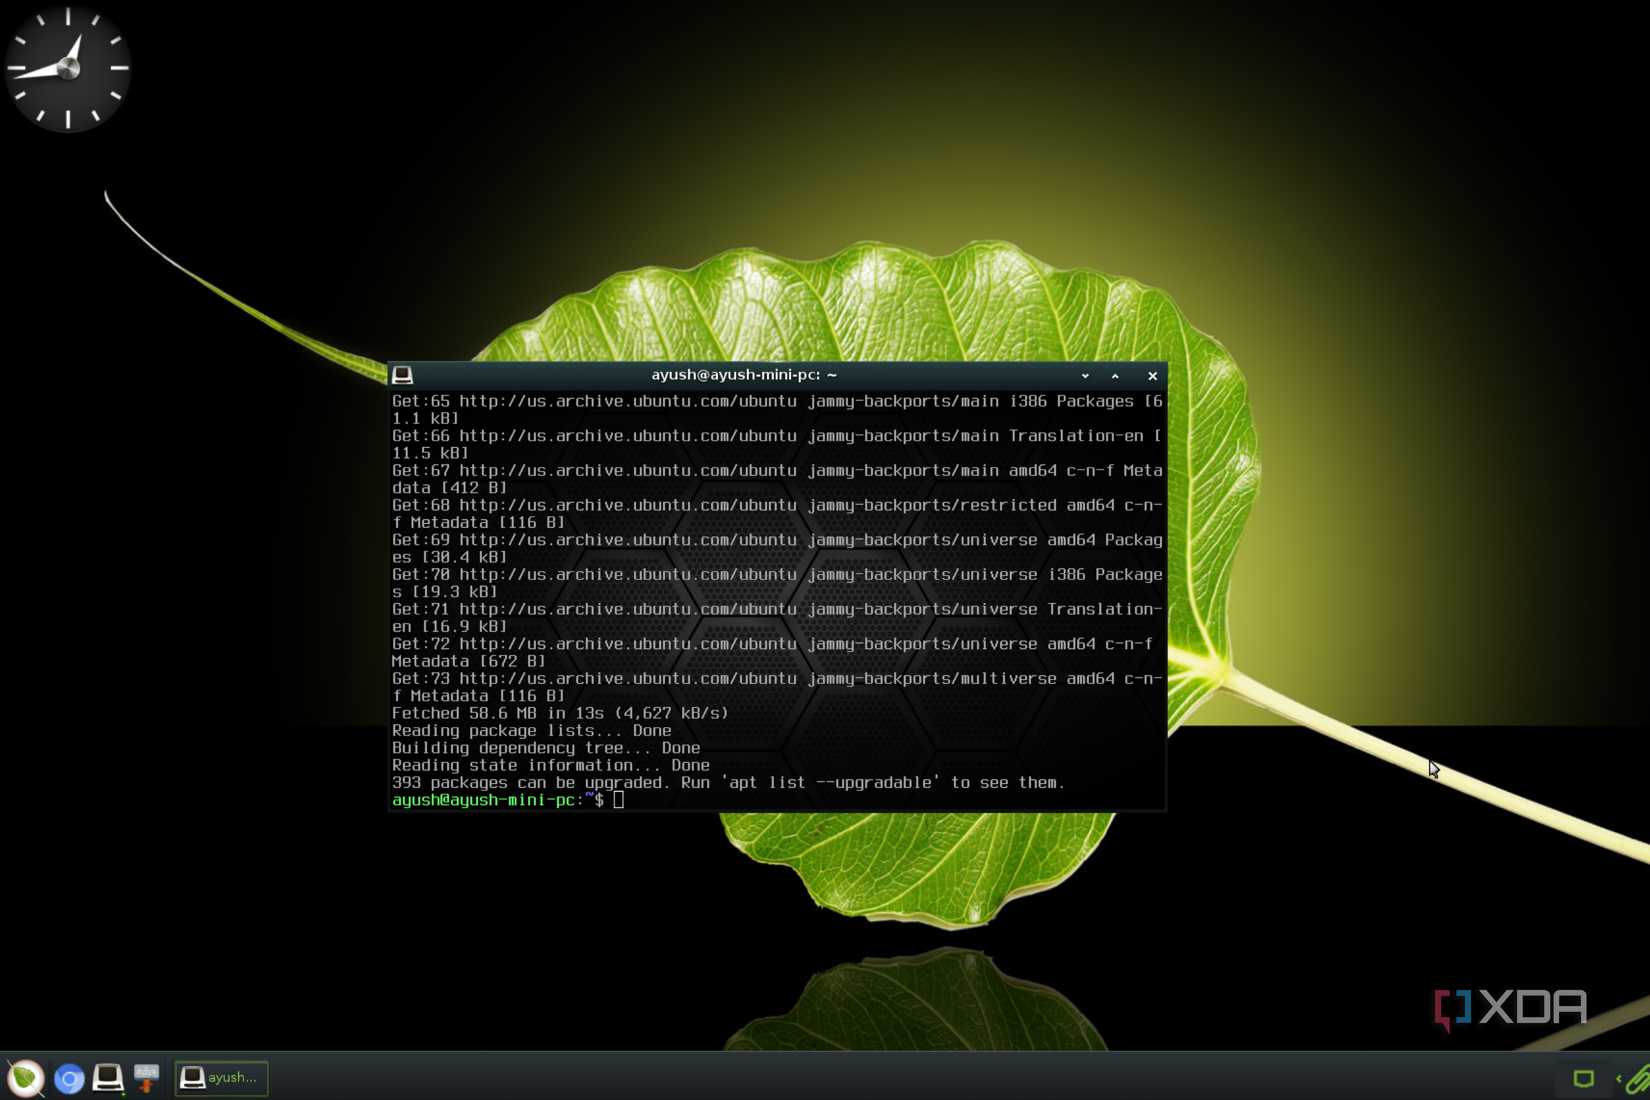Select the ayush... terminal taskbar entry

click(x=222, y=1078)
